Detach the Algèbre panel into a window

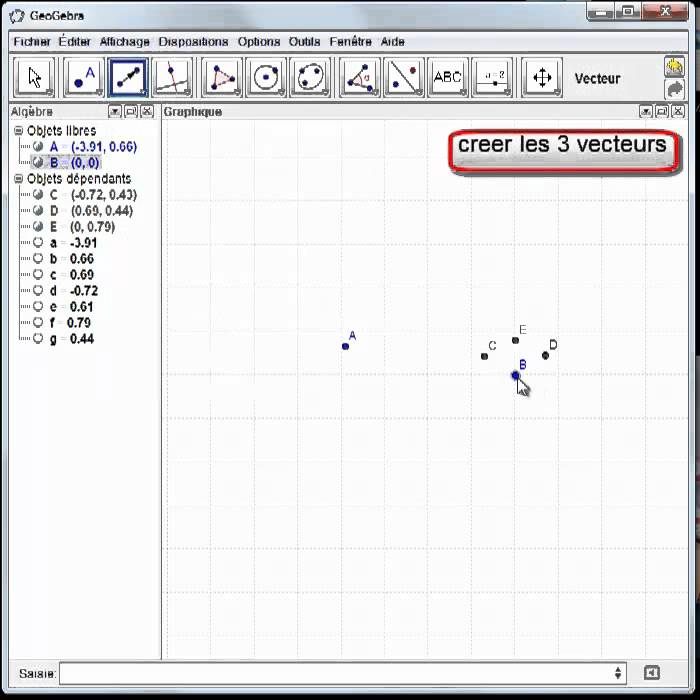click(131, 111)
